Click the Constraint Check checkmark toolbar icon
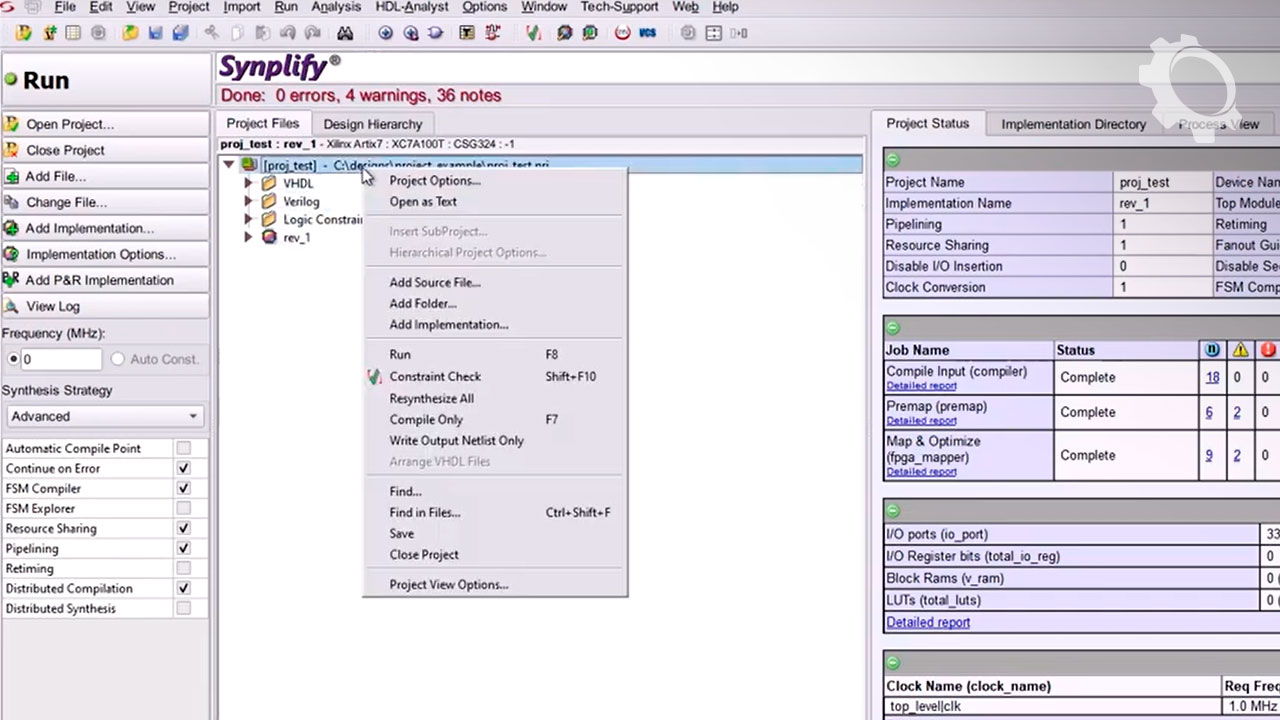 click(x=534, y=33)
